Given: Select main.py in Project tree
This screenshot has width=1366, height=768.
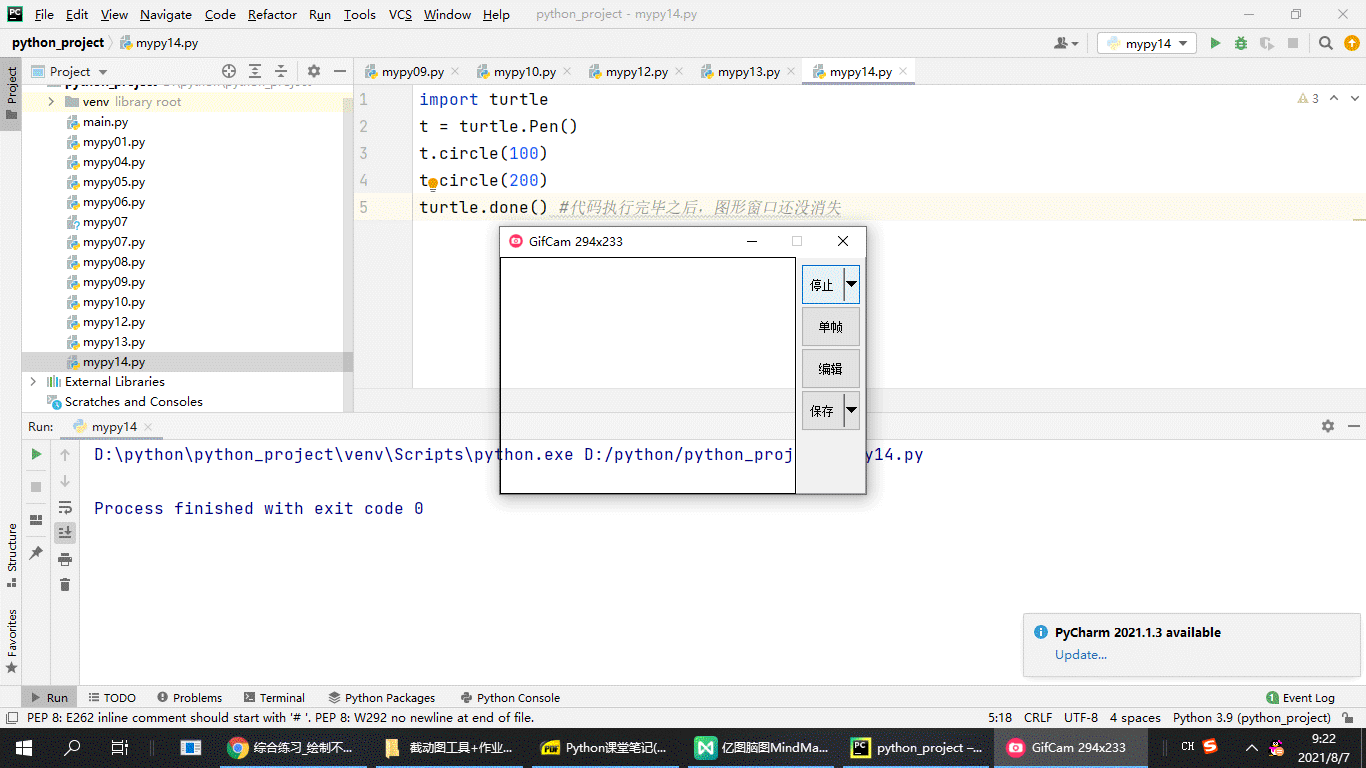Looking at the screenshot, I should coord(105,122).
